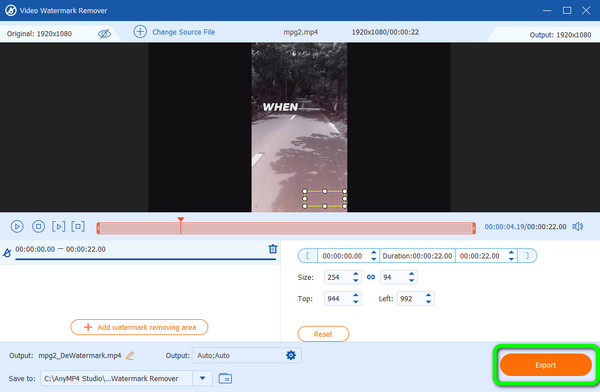Click the pink timeline progress bar
This screenshot has height=392, width=600.
(286, 229)
